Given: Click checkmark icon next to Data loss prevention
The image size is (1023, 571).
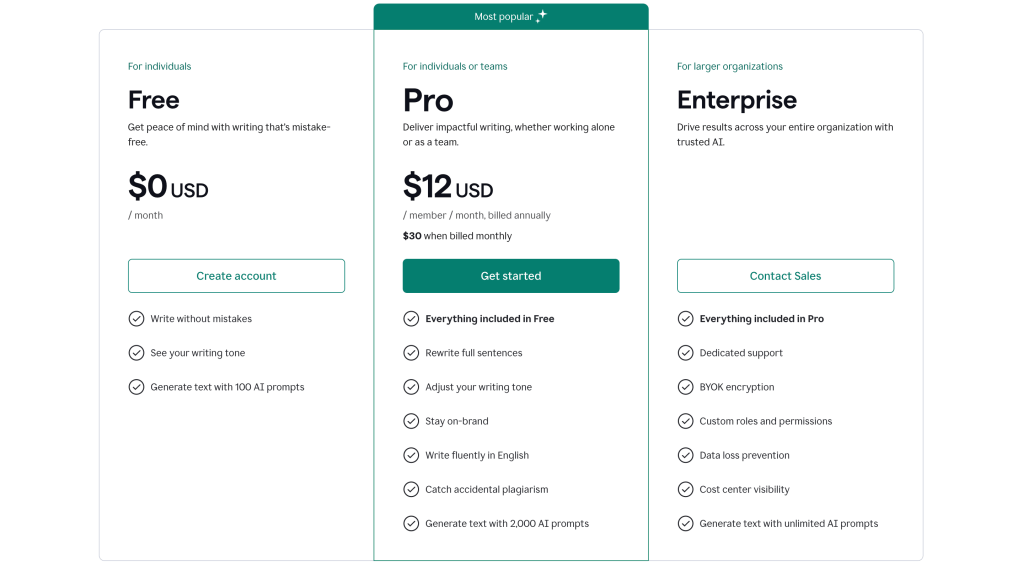Looking at the screenshot, I should coord(685,455).
